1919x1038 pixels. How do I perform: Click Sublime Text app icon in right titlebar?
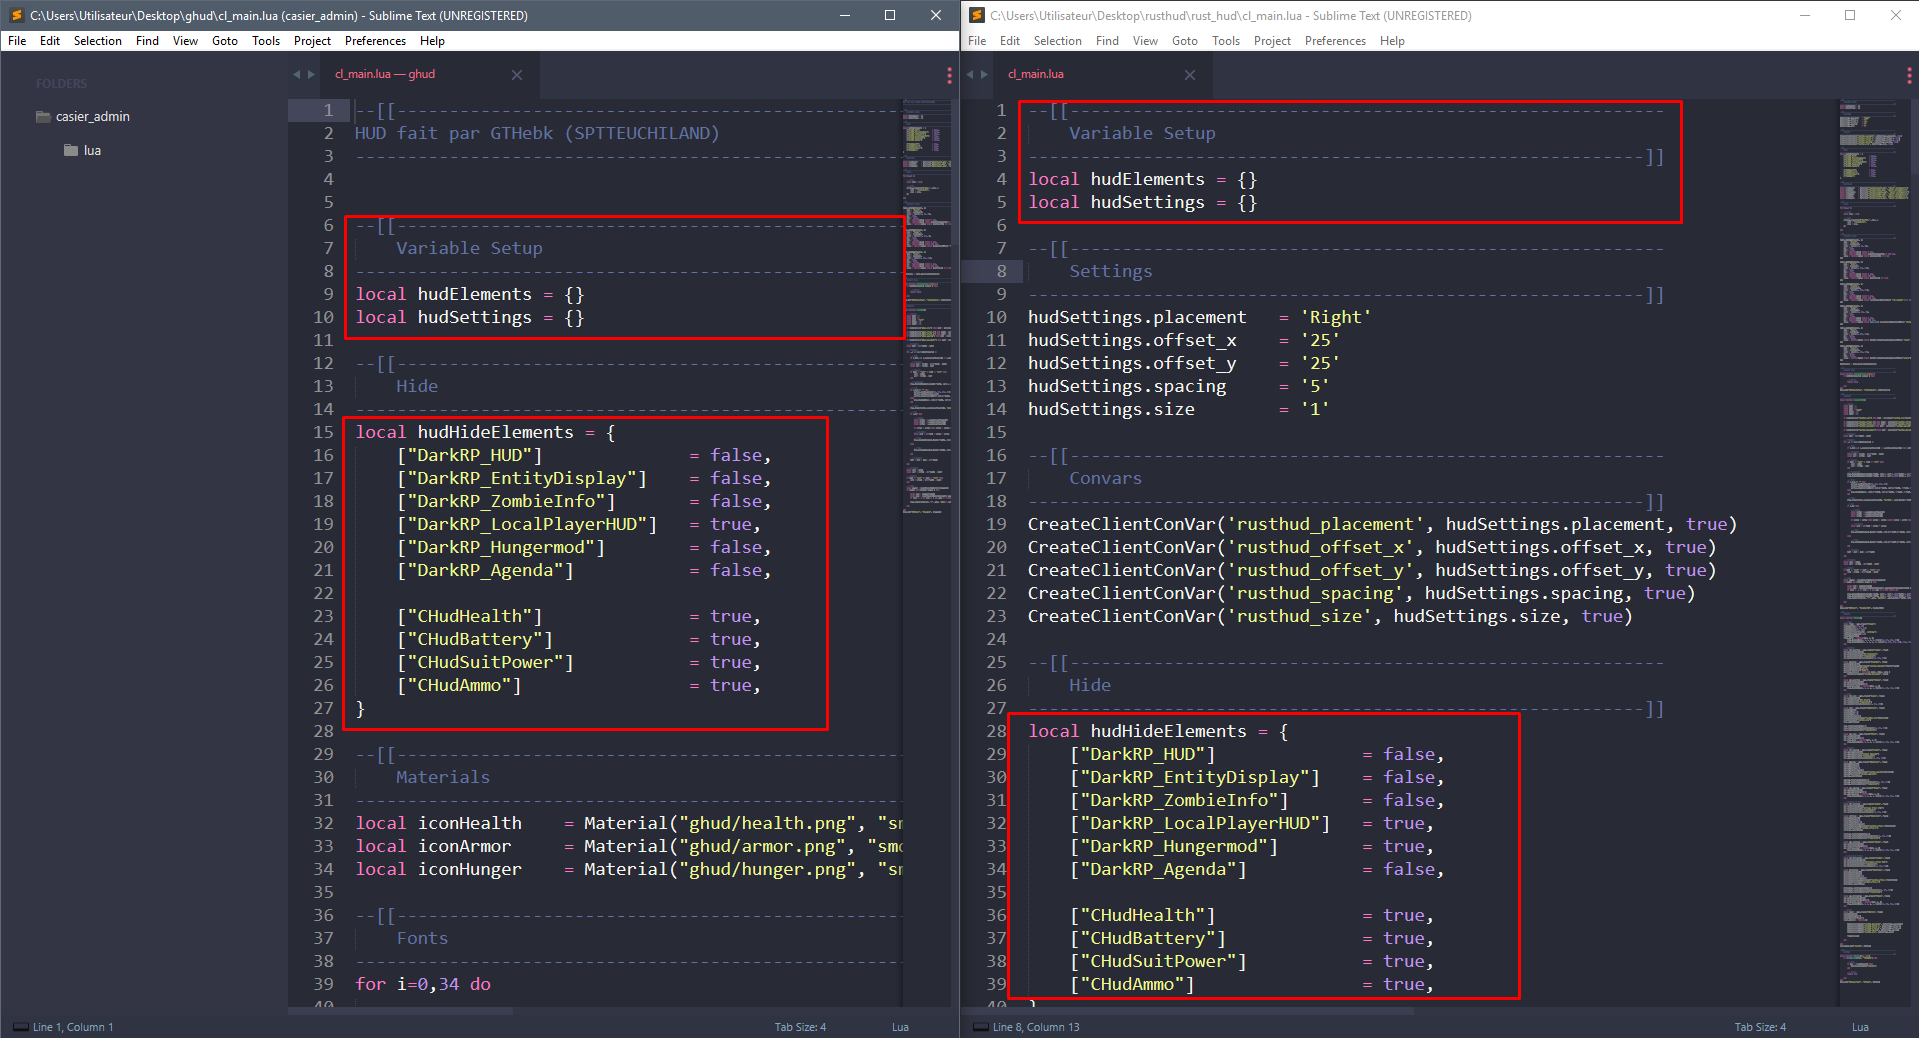pyautogui.click(x=977, y=15)
